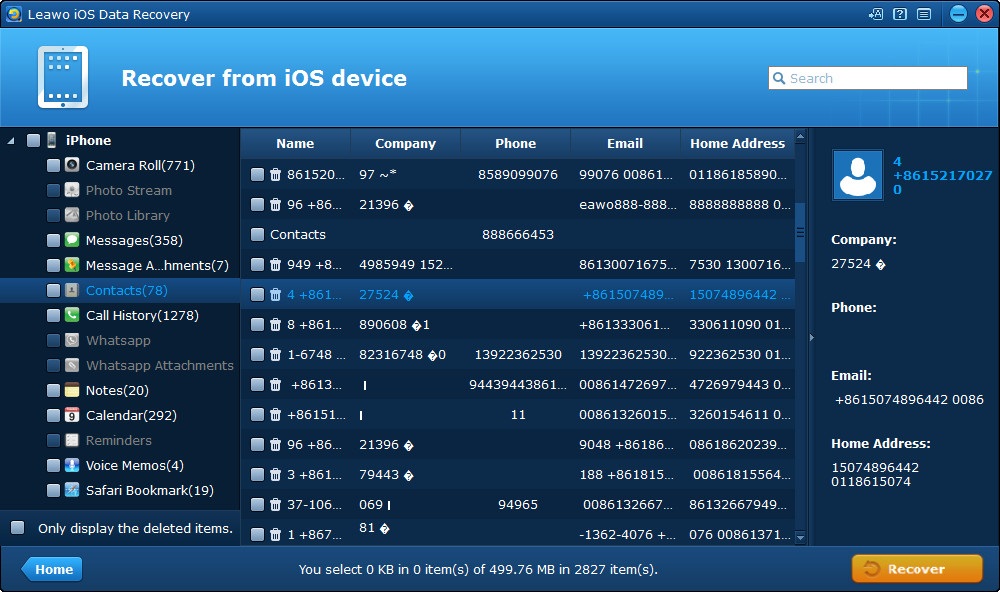The width and height of the screenshot is (1000, 592).
Task: Collapse the contact detail panel arrow
Action: coord(812,337)
